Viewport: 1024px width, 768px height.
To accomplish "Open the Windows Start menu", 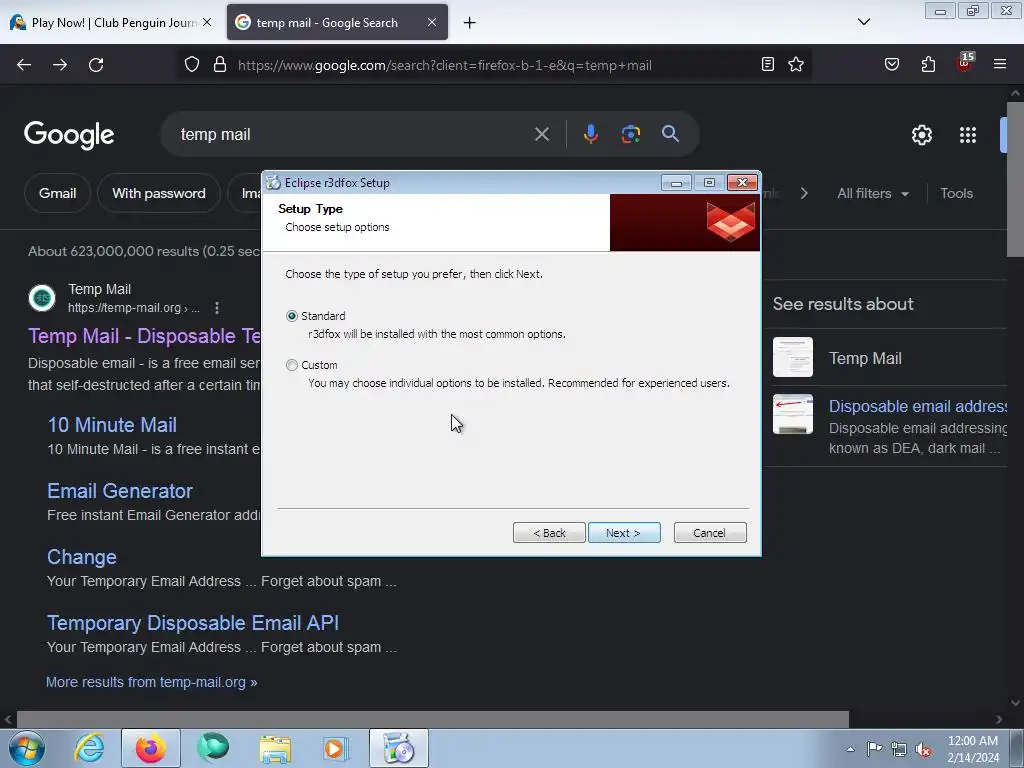I will coord(27,748).
